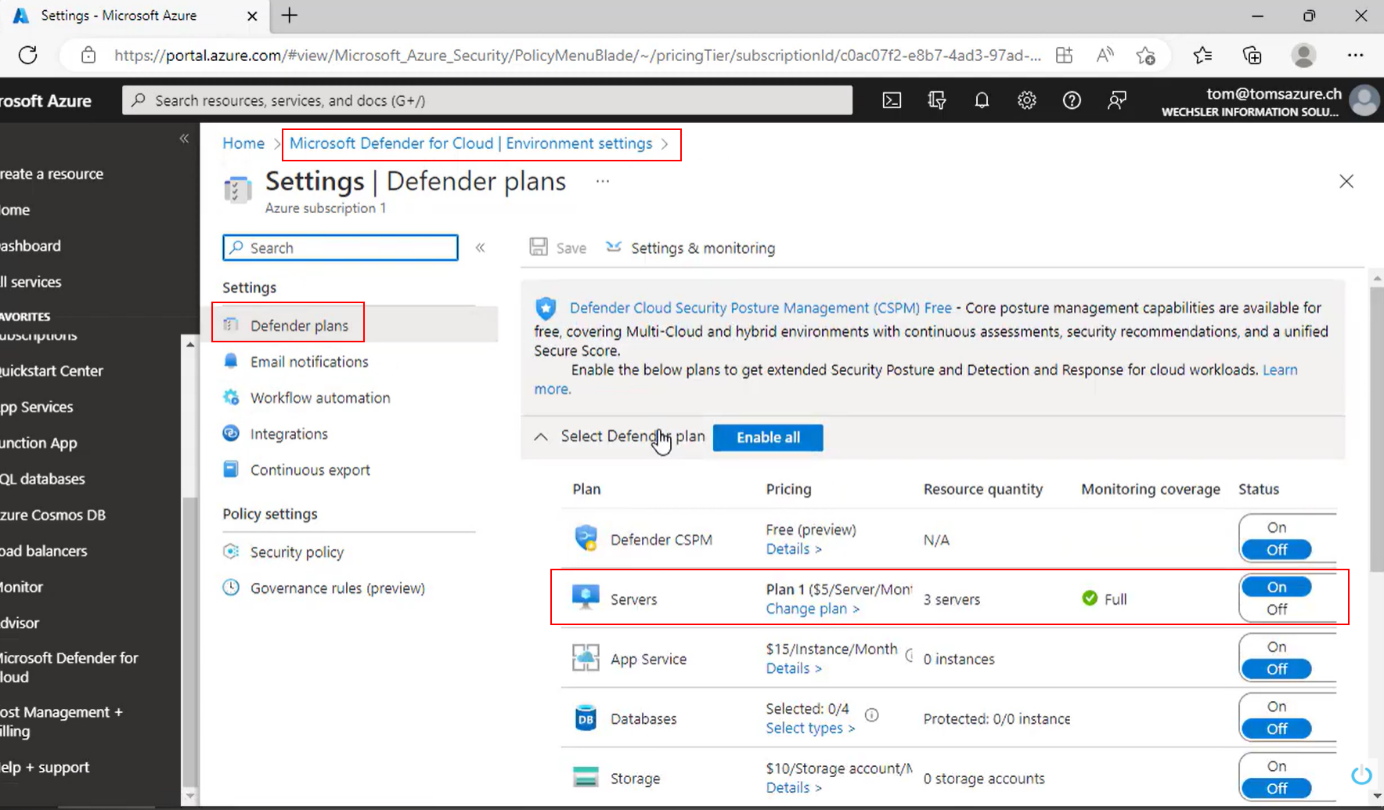Click Select types link for Databases
Screen dimensions: 1384x810
[810, 728]
